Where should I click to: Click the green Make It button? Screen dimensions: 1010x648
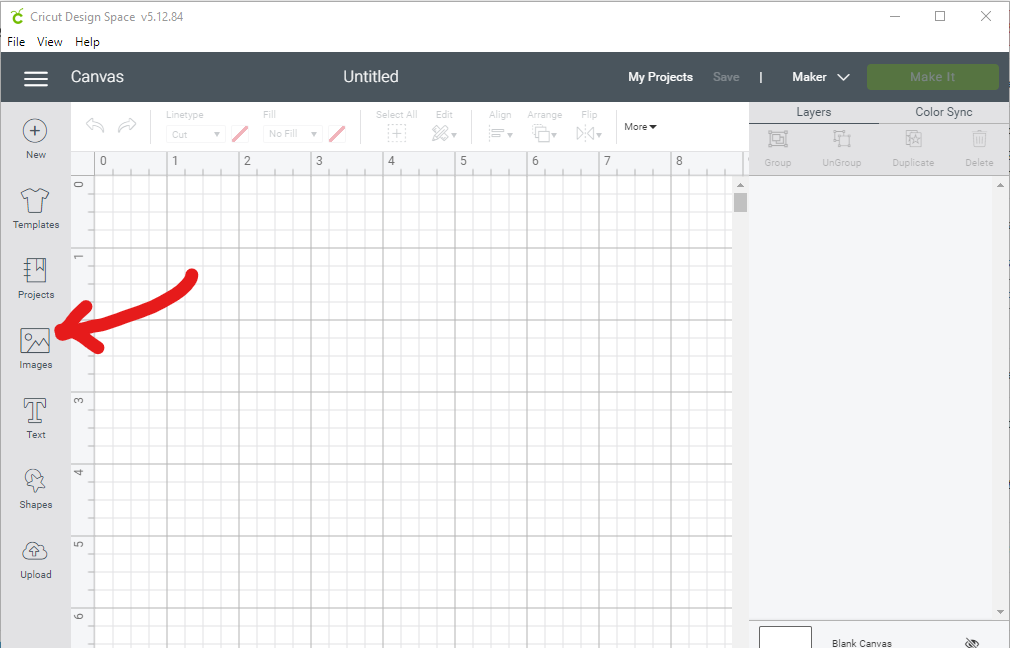932,77
